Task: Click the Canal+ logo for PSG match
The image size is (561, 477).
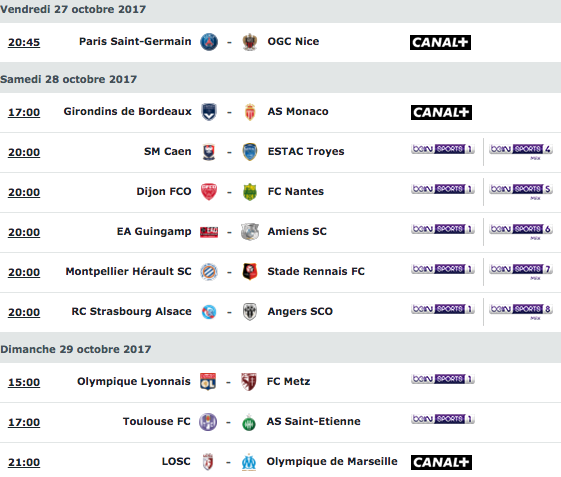Action: tap(440, 42)
